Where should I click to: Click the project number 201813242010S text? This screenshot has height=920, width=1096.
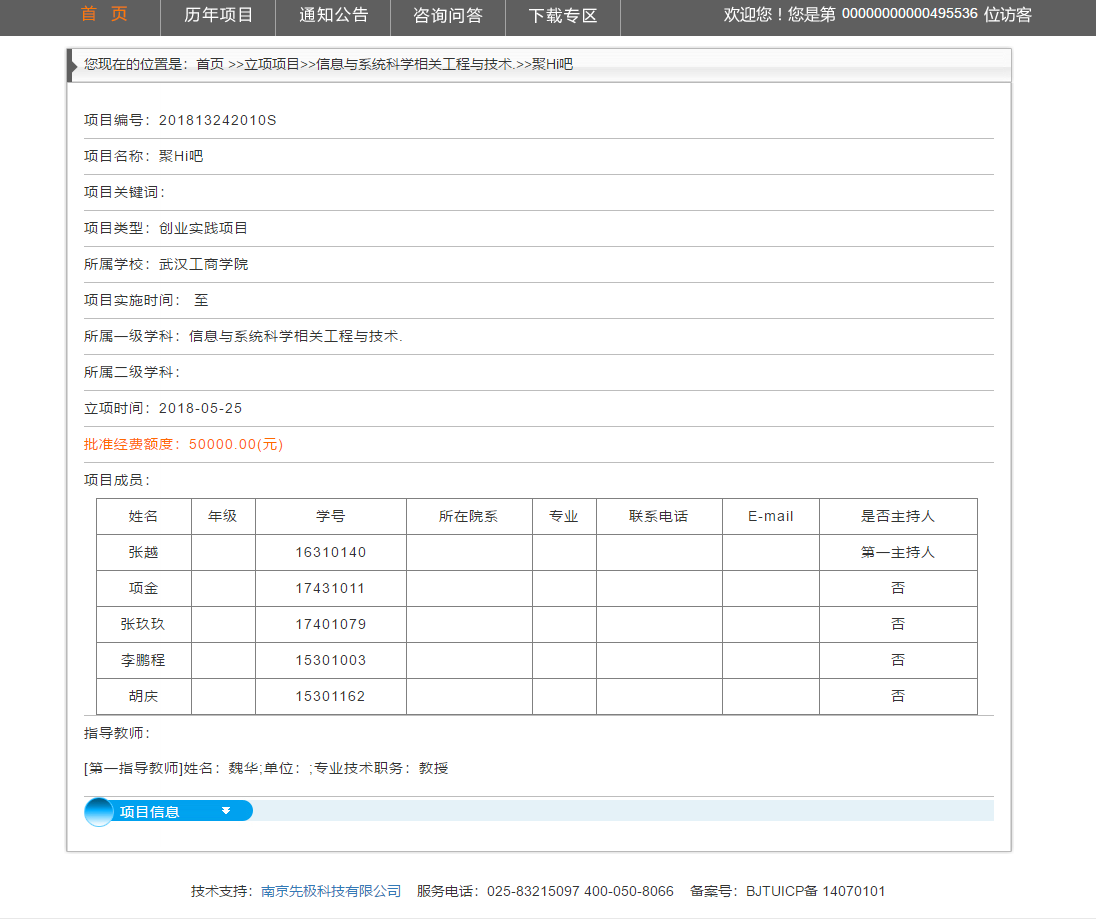tap(217, 120)
